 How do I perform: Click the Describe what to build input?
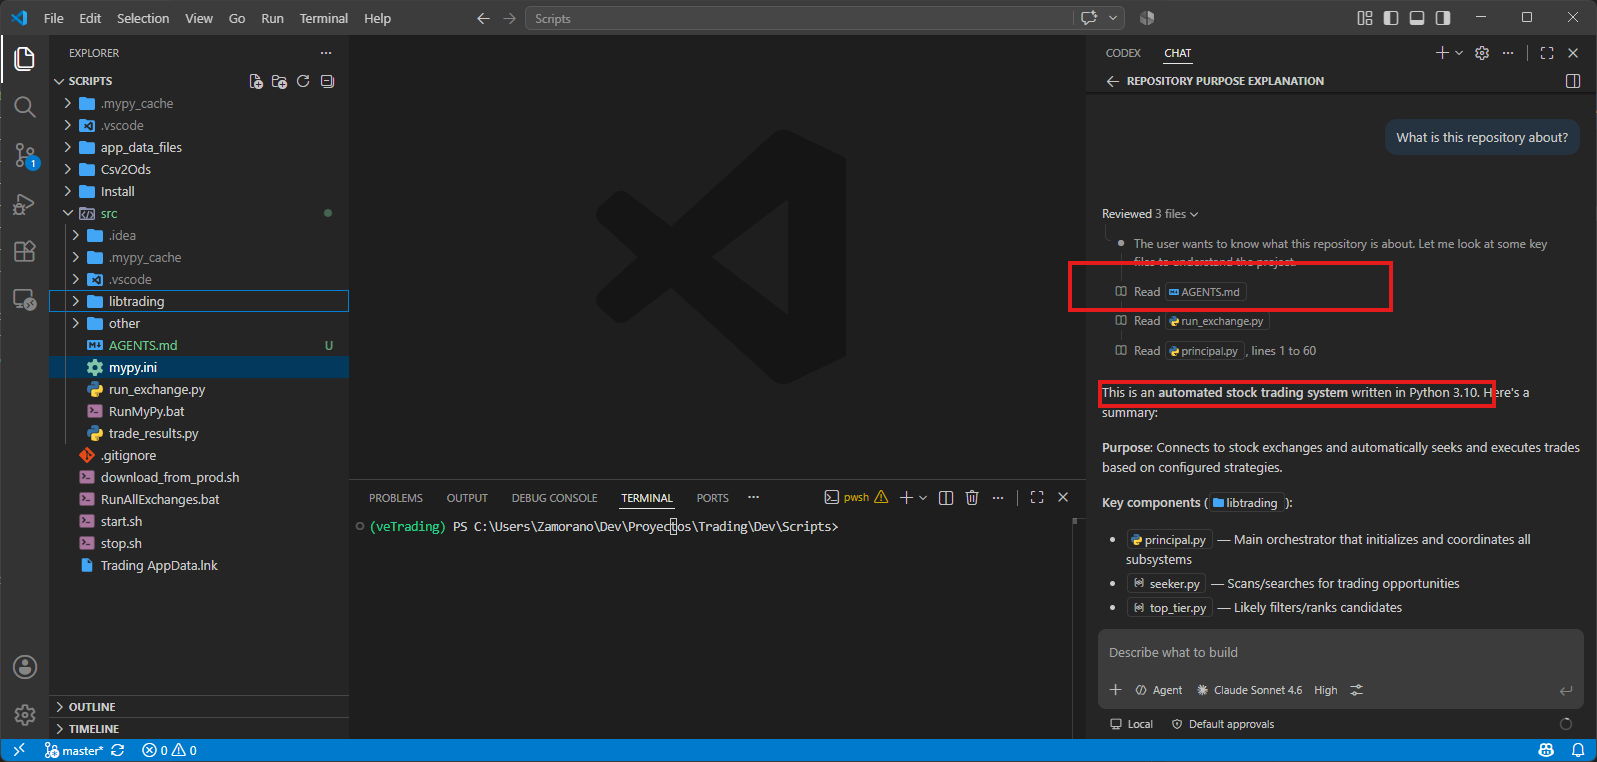coord(1340,653)
